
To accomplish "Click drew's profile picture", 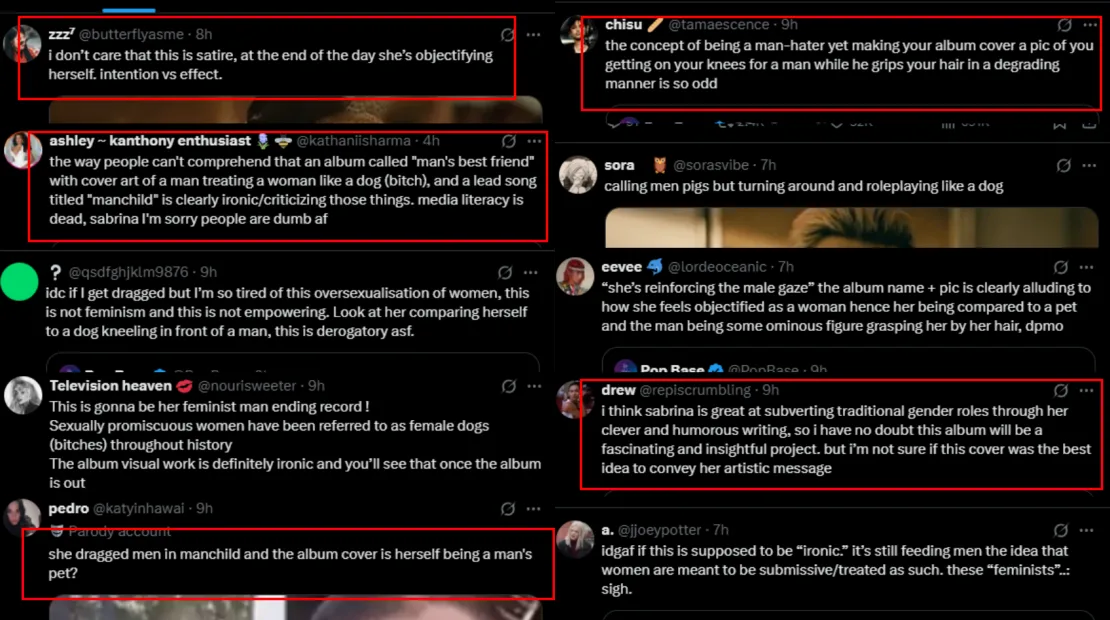I will (x=576, y=400).
